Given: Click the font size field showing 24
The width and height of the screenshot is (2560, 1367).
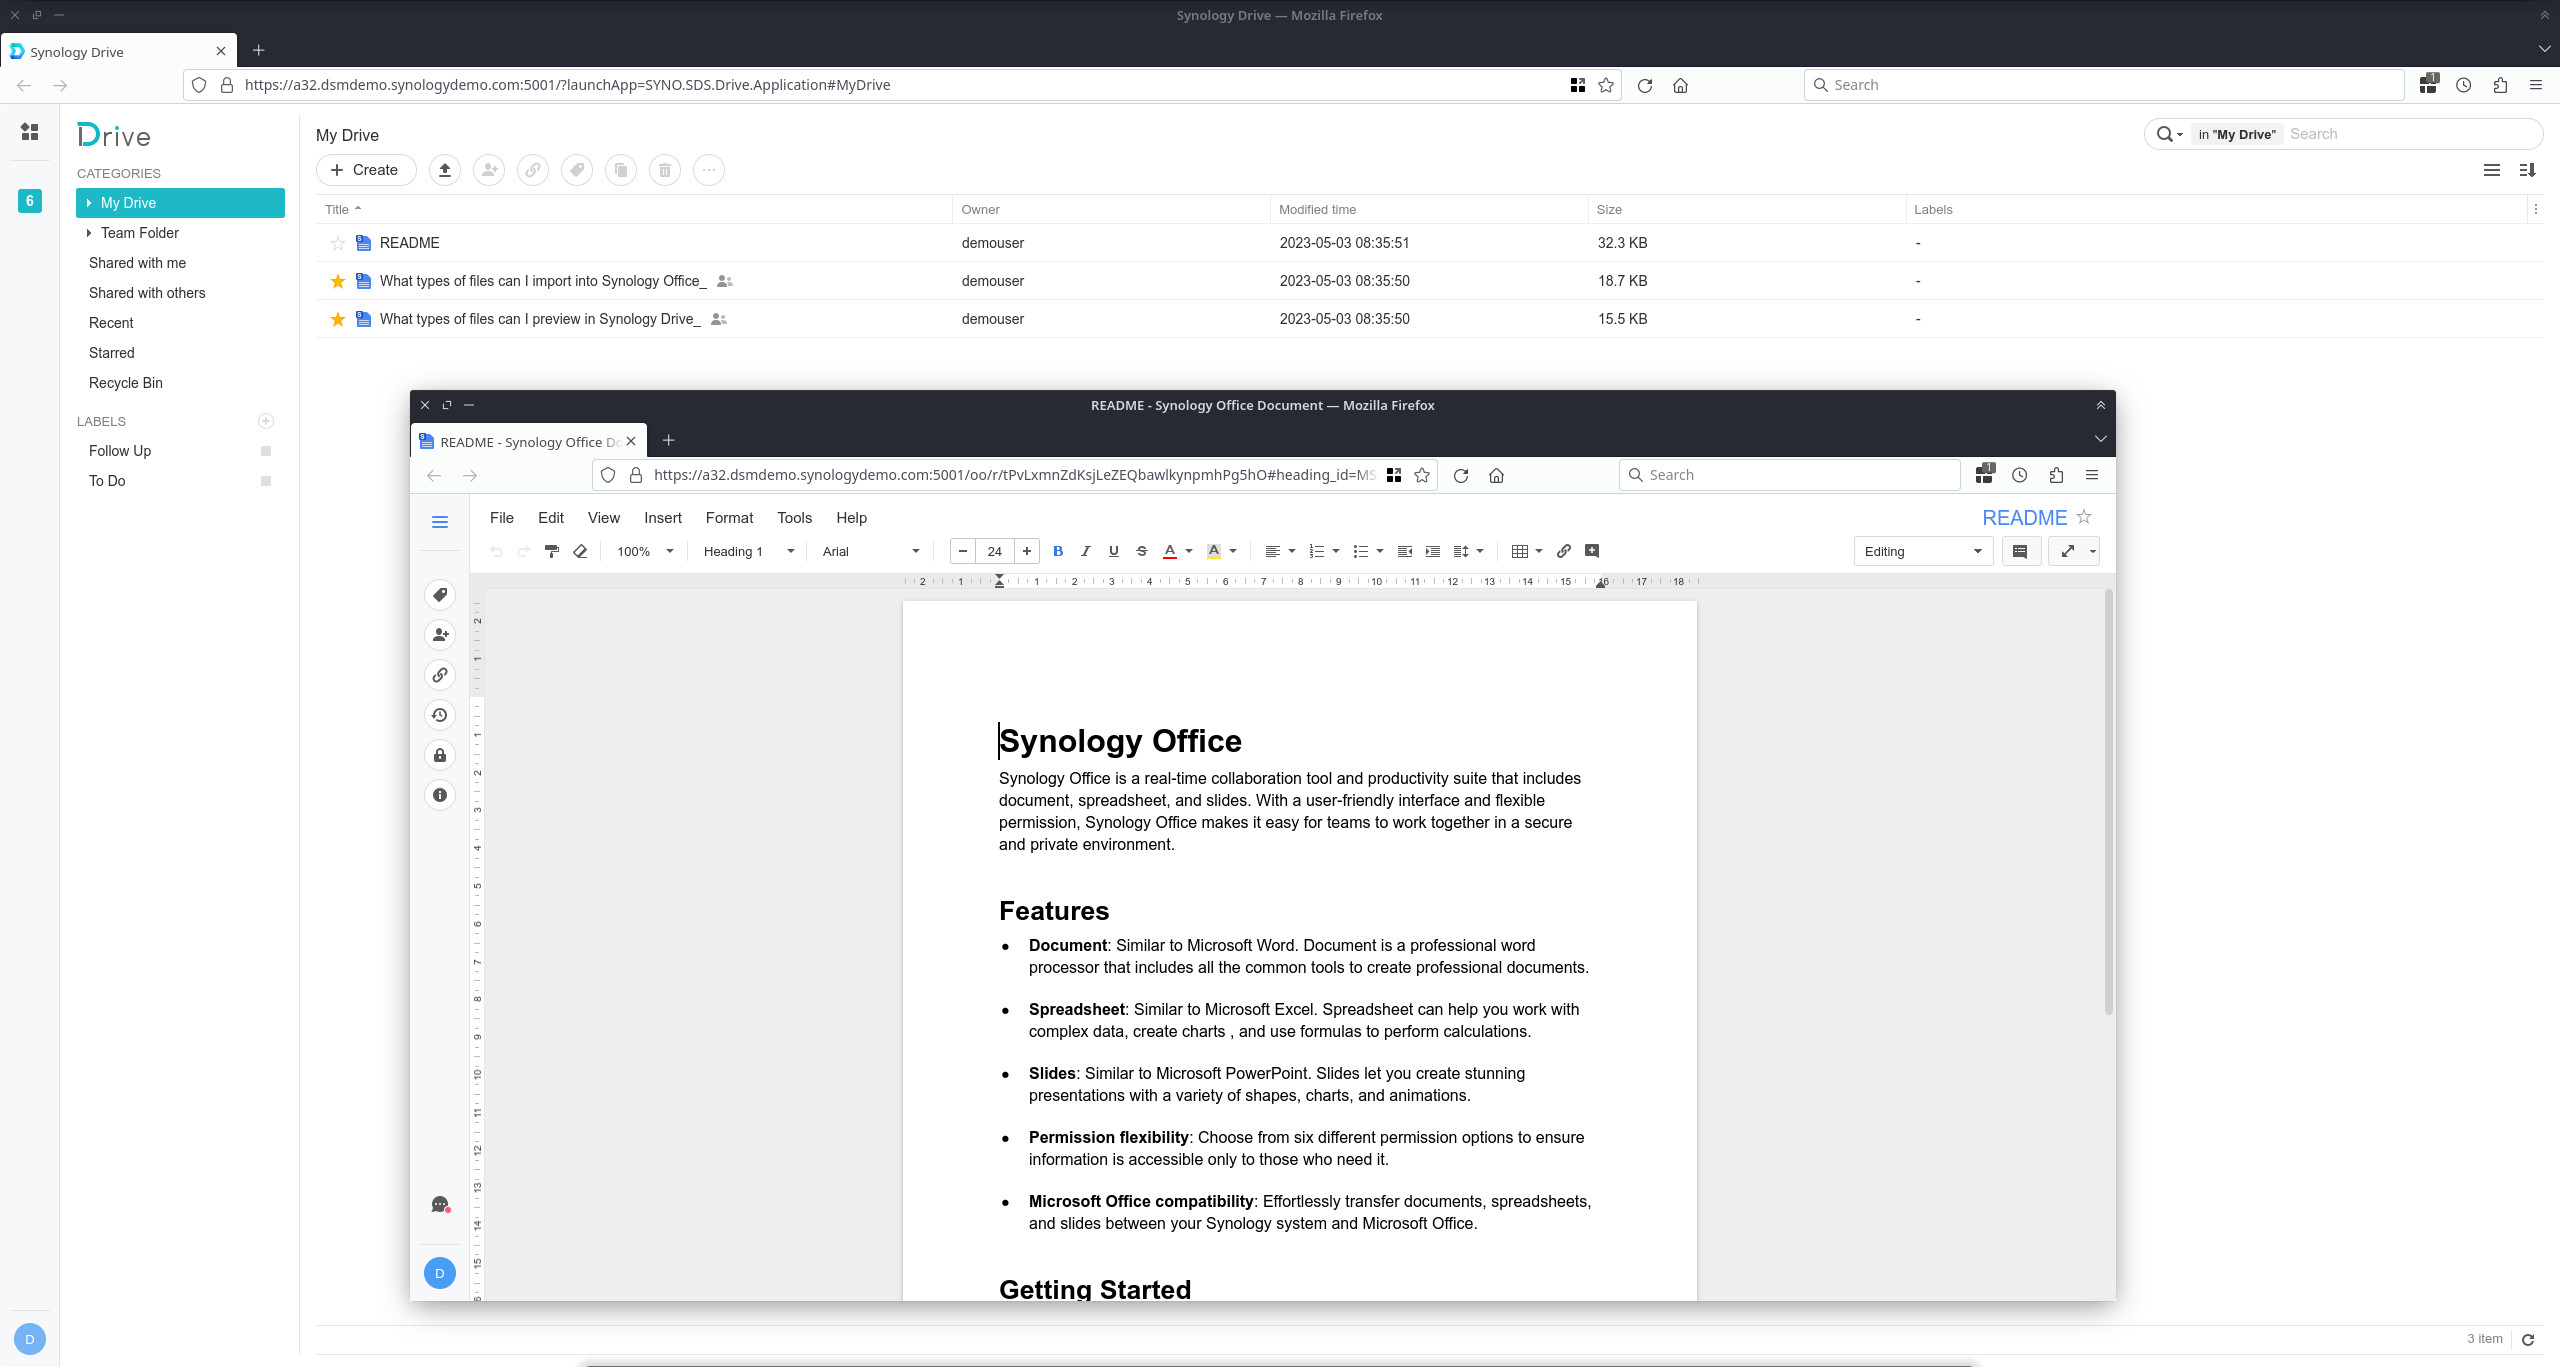Looking at the screenshot, I should click(995, 551).
